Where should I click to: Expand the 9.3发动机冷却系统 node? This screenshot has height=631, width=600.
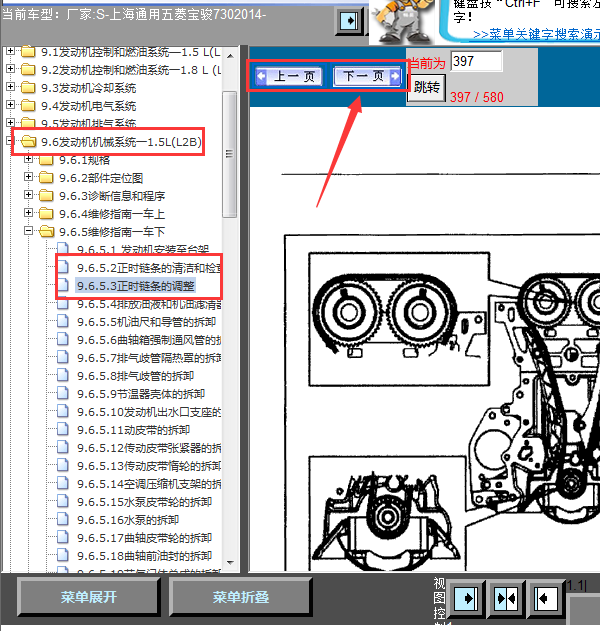point(10,87)
